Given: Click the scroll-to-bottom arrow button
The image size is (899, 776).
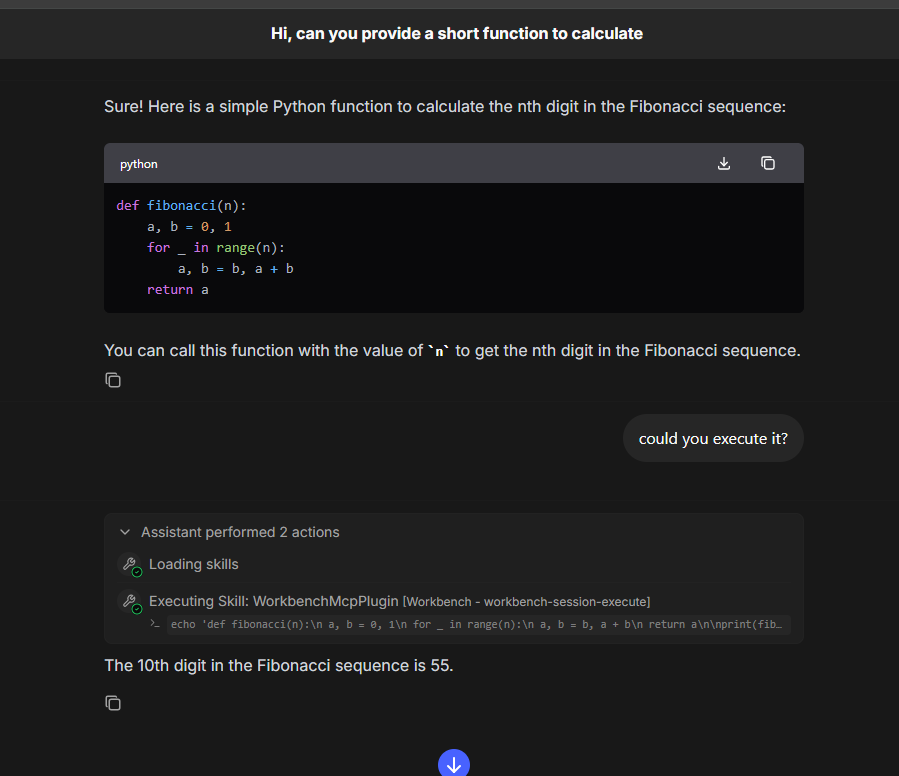Looking at the screenshot, I should tap(453, 762).
